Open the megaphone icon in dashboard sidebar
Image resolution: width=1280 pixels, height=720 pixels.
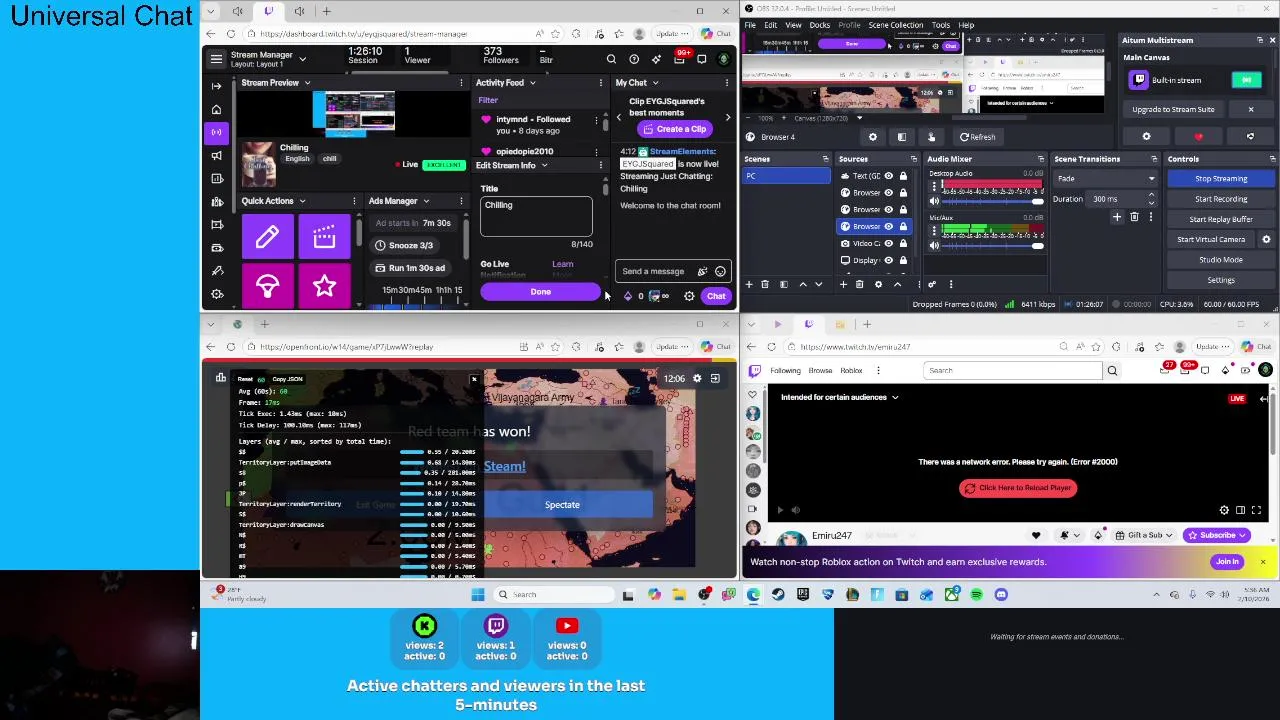coord(216,155)
